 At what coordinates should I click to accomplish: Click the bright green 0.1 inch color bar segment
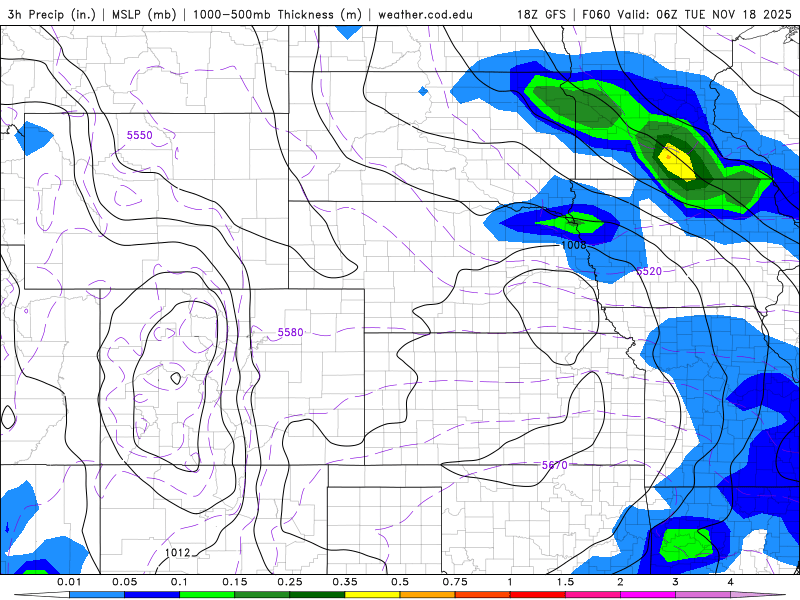tap(207, 595)
